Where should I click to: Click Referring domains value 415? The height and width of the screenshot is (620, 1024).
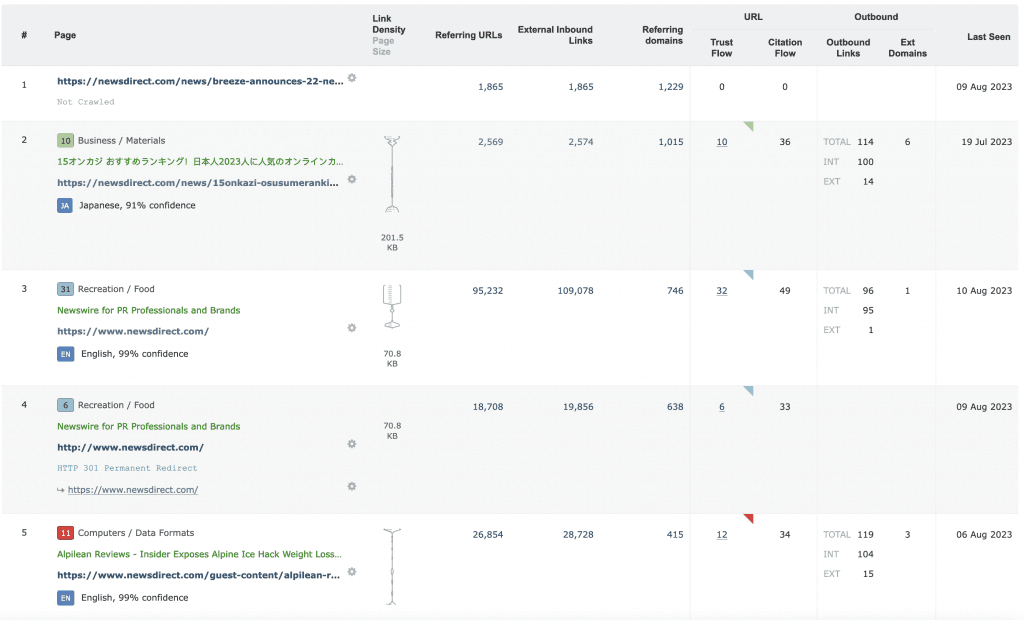(x=675, y=534)
